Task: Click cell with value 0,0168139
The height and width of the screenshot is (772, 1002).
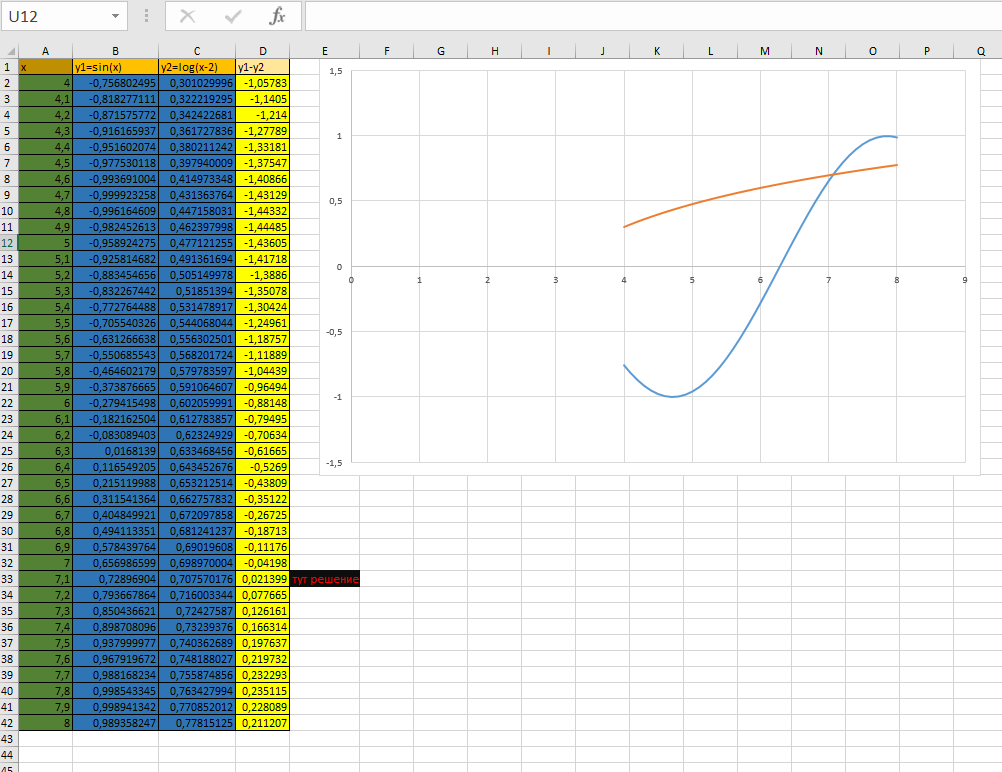Action: [x=116, y=451]
